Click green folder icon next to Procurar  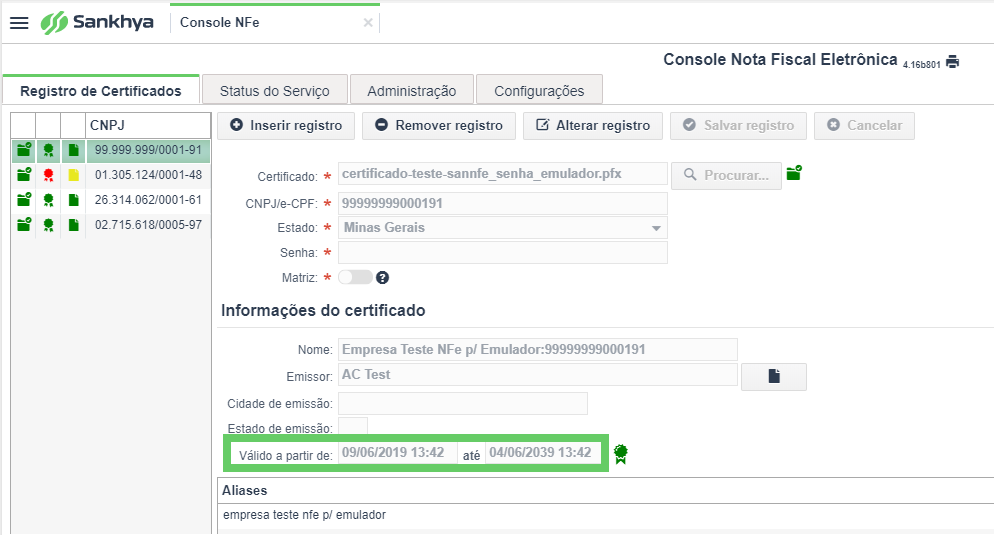[x=794, y=173]
